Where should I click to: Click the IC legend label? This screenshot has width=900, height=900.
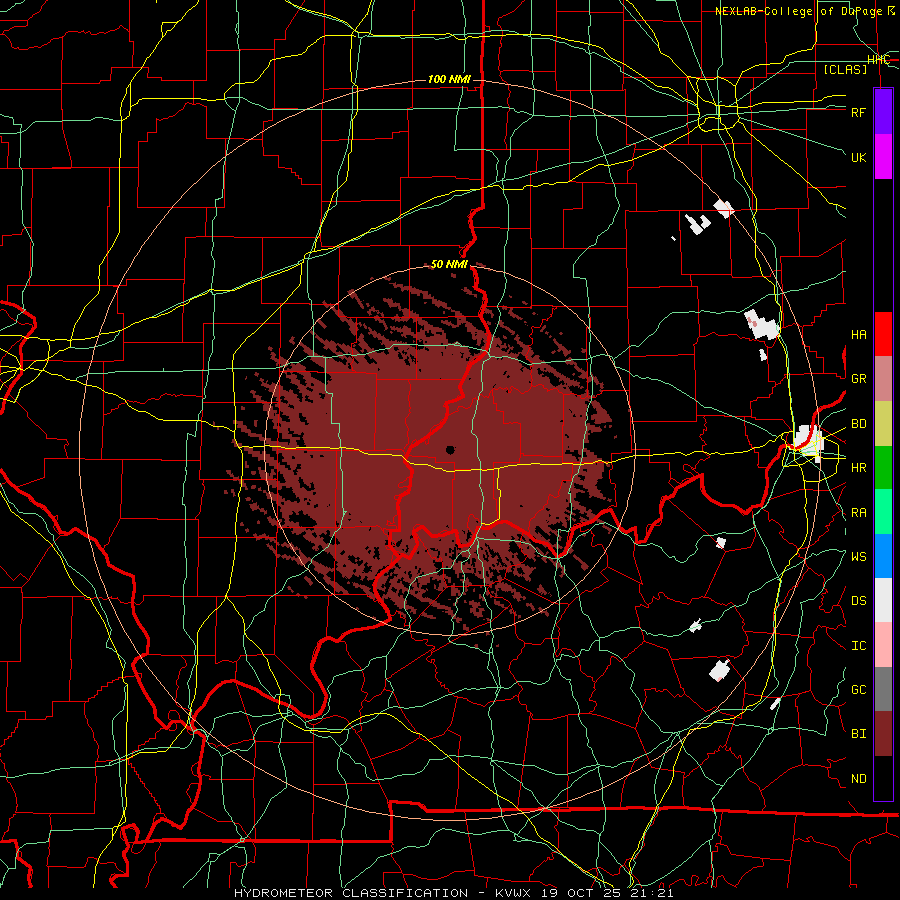pos(859,646)
